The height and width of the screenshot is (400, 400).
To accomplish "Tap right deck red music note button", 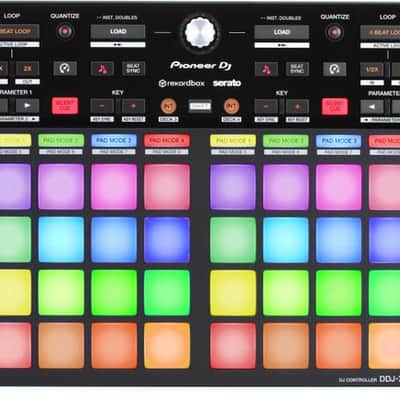I will (266, 70).
